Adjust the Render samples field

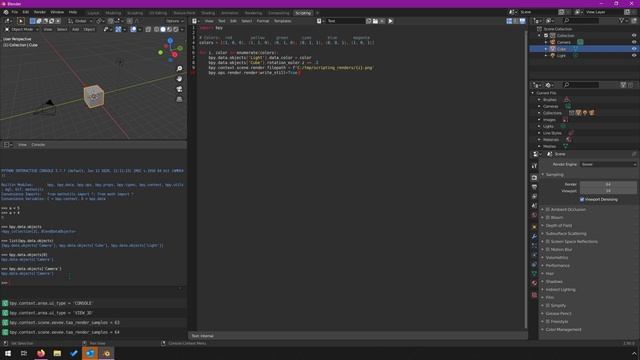[x=608, y=184]
